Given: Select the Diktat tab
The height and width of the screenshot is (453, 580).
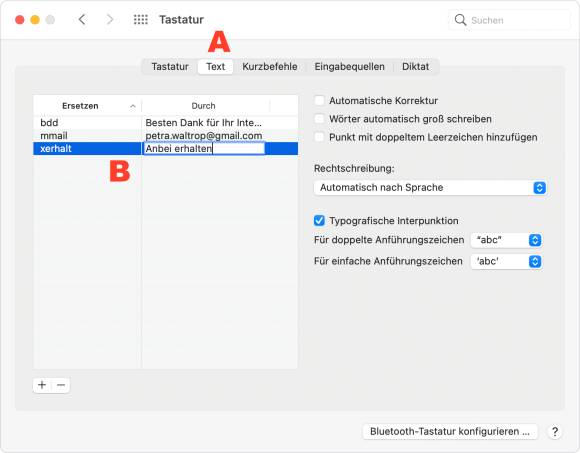Looking at the screenshot, I should (415, 67).
